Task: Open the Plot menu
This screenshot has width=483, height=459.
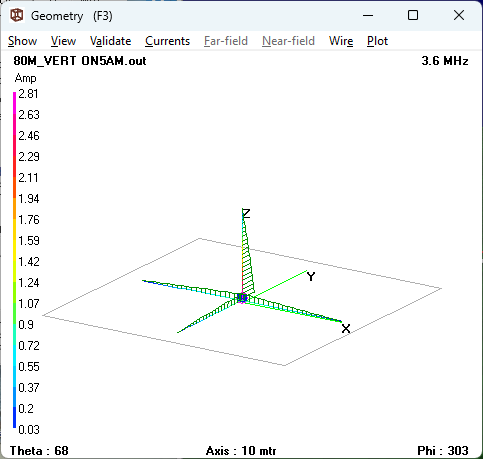Action: (377, 41)
